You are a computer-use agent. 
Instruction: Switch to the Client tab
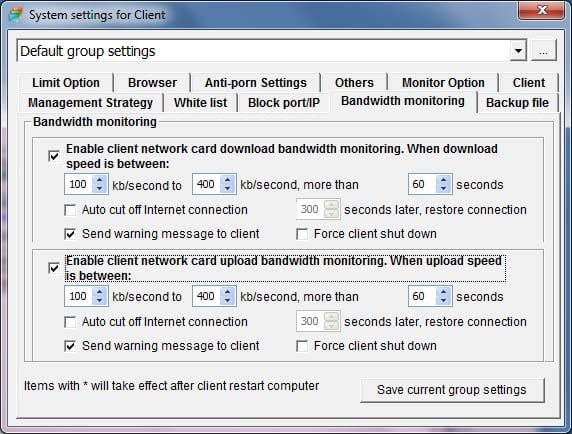[529, 83]
